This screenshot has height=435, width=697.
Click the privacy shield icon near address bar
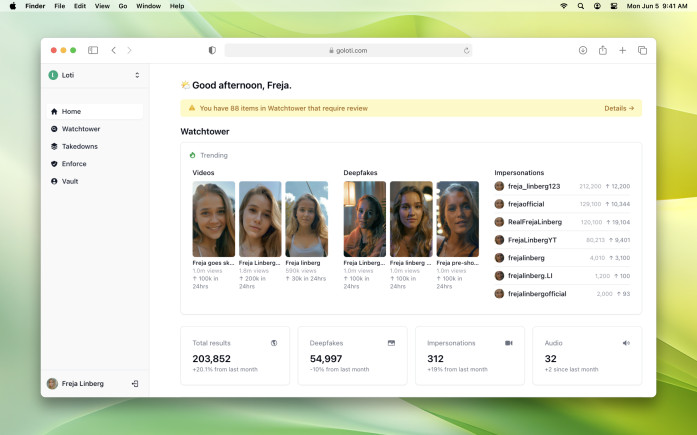[212, 50]
